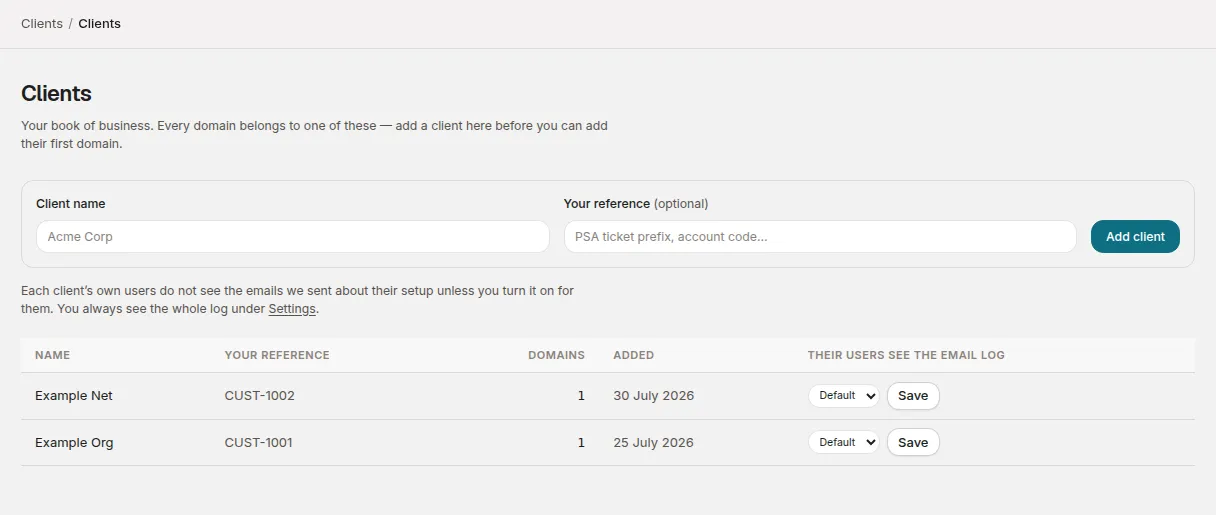Click reference CUST-1001
The image size is (1216, 515).
click(259, 442)
